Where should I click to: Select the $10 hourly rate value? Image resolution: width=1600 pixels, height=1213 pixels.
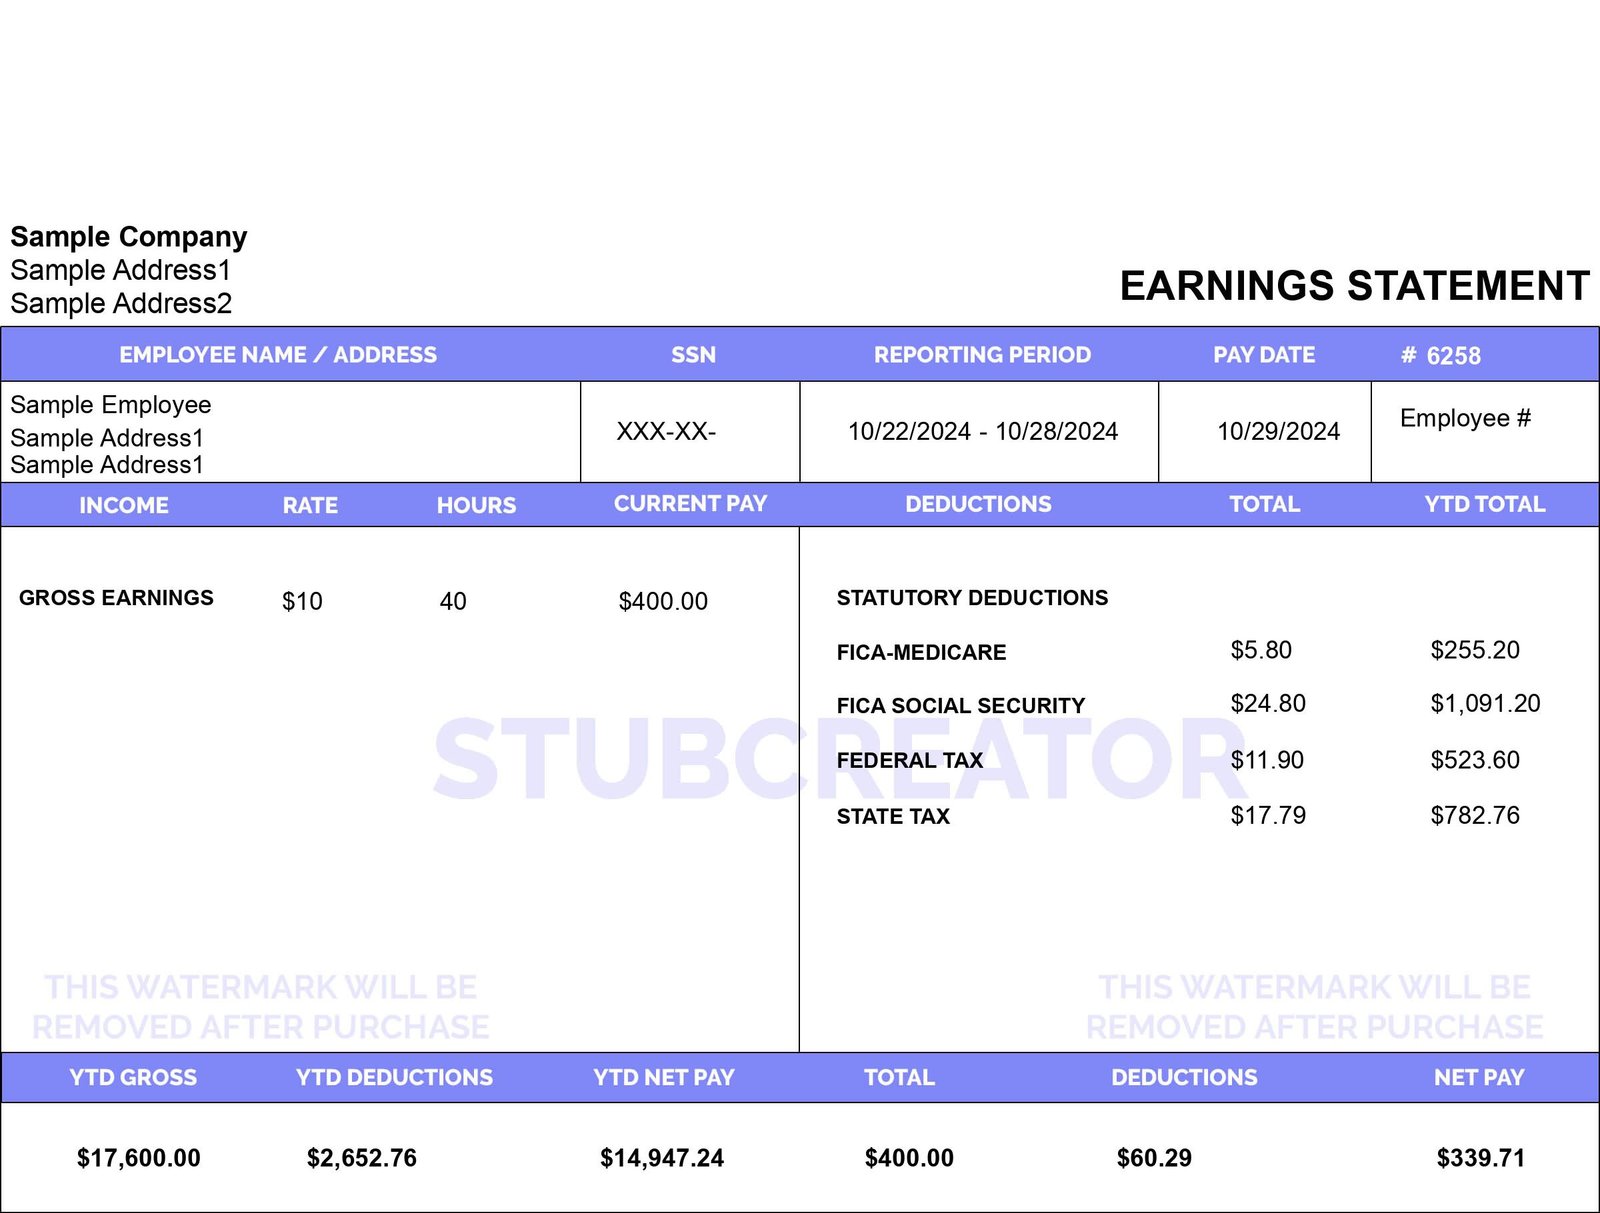[302, 601]
